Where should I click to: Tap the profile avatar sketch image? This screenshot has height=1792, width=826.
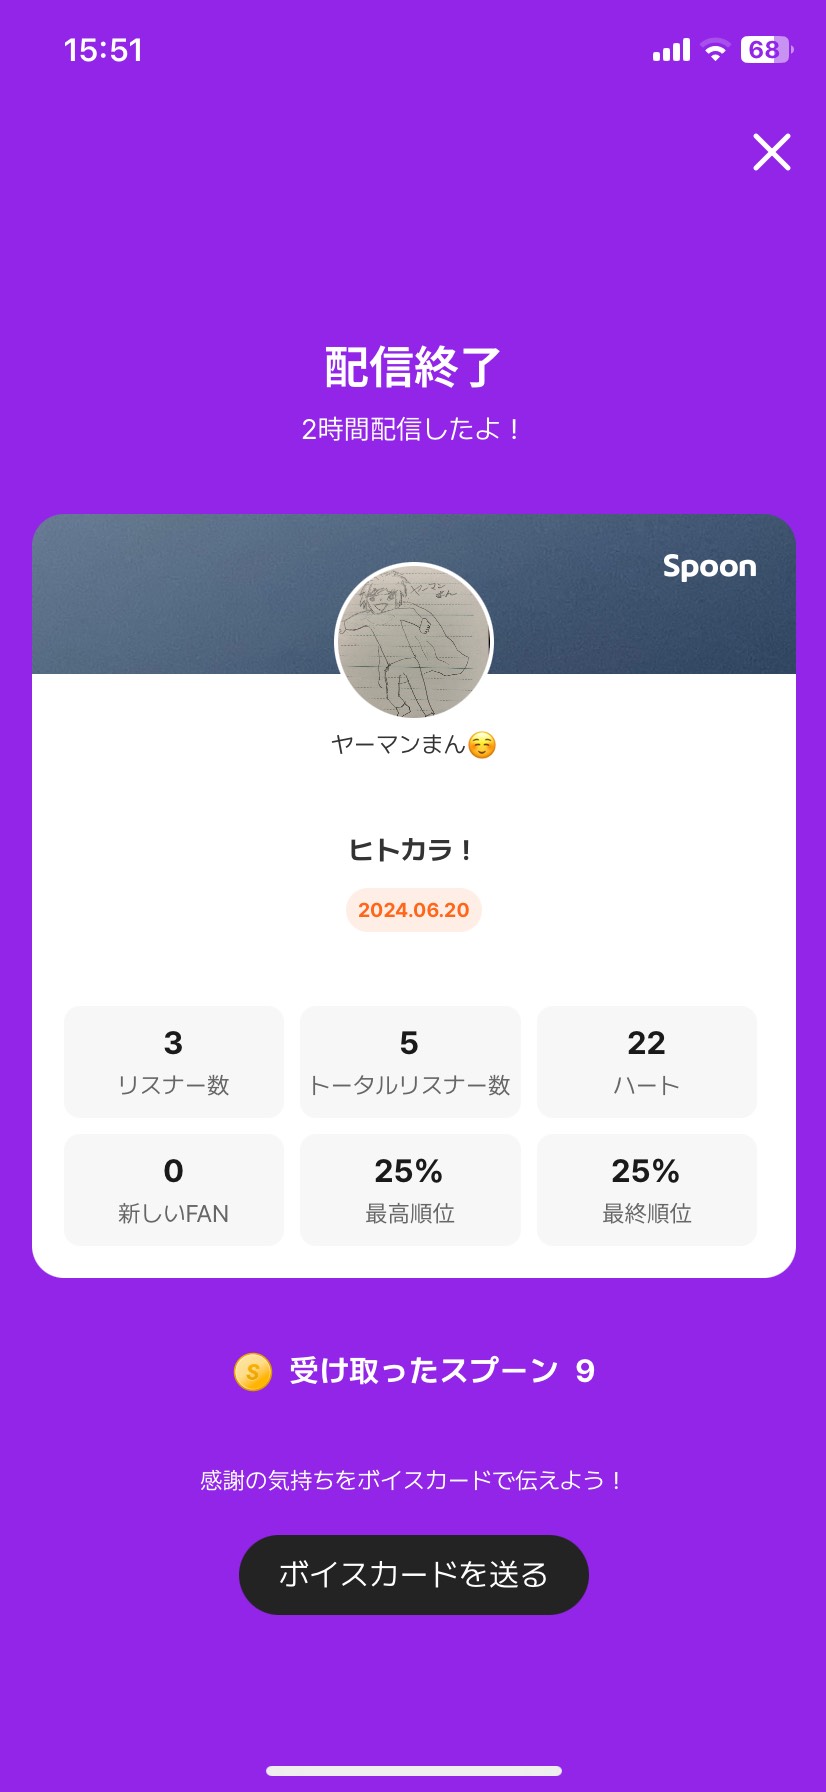(414, 642)
